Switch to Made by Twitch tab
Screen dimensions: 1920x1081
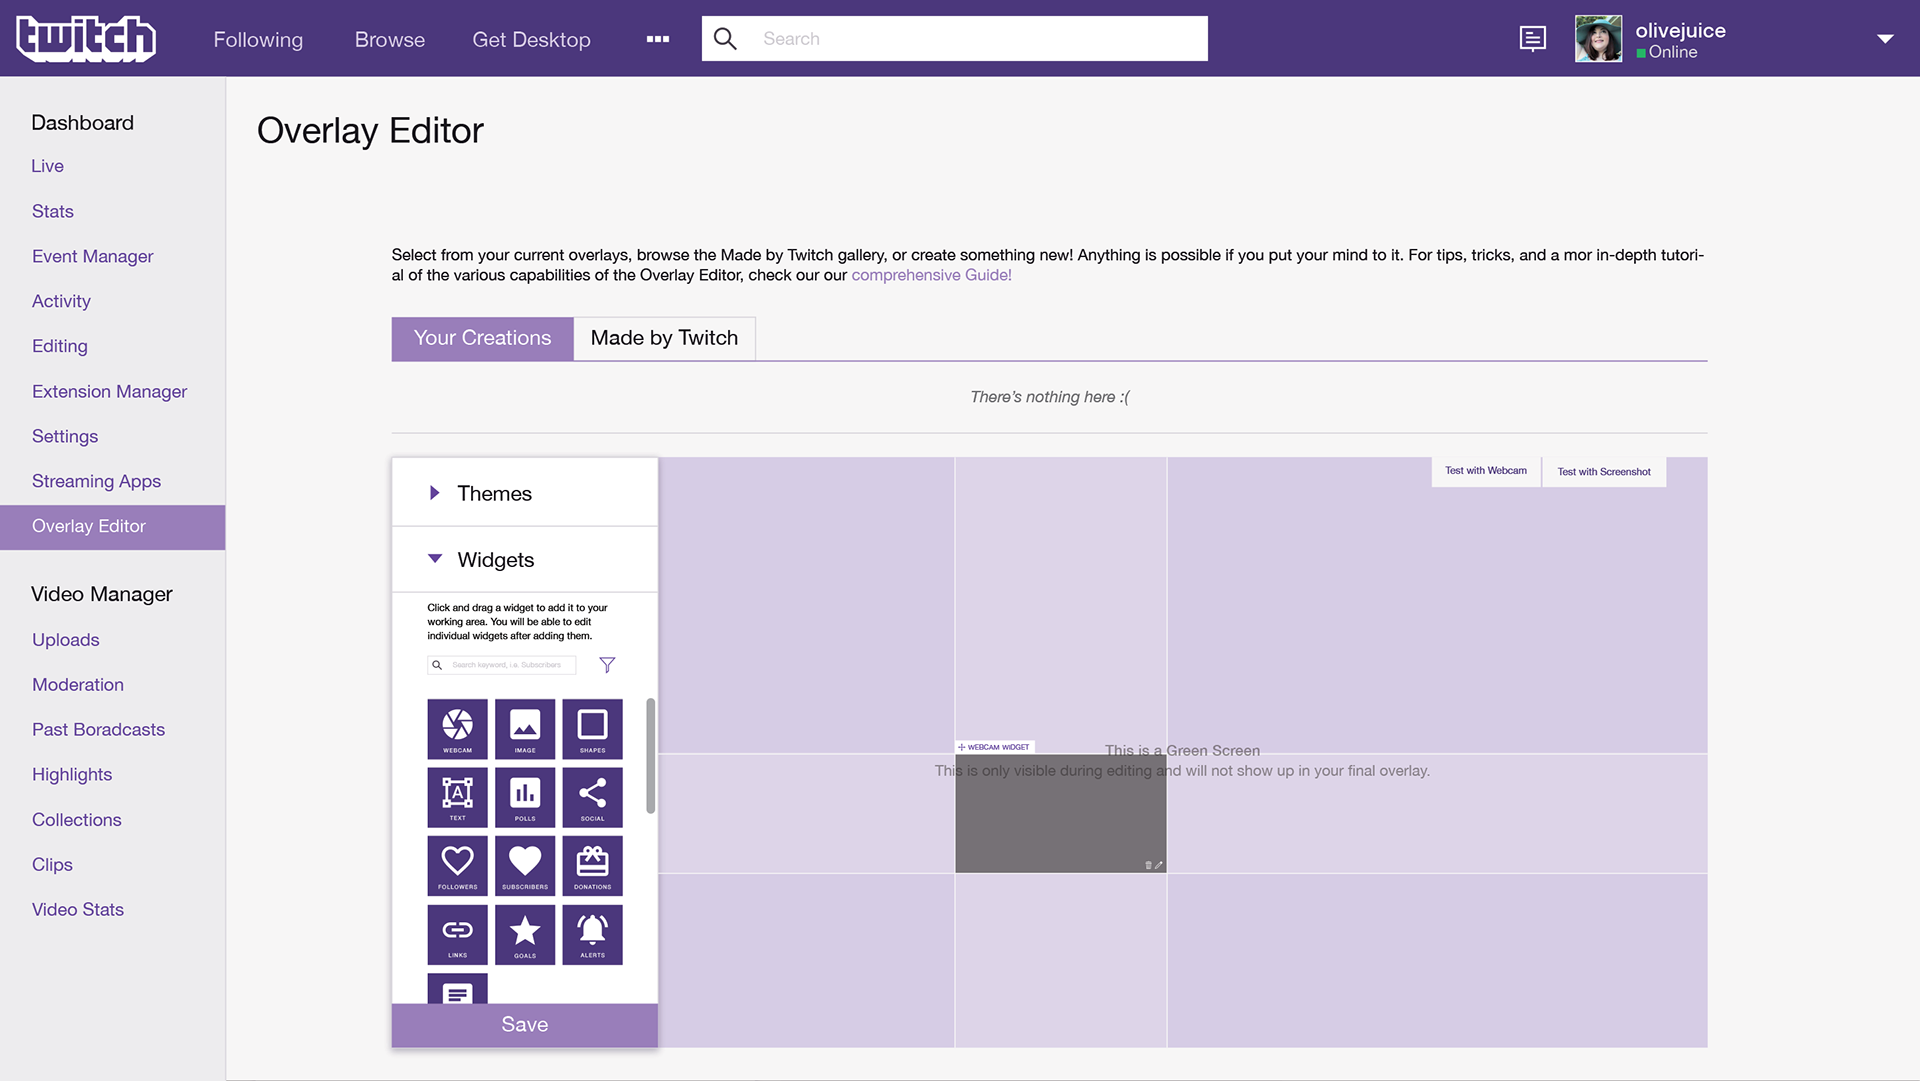pyautogui.click(x=664, y=339)
